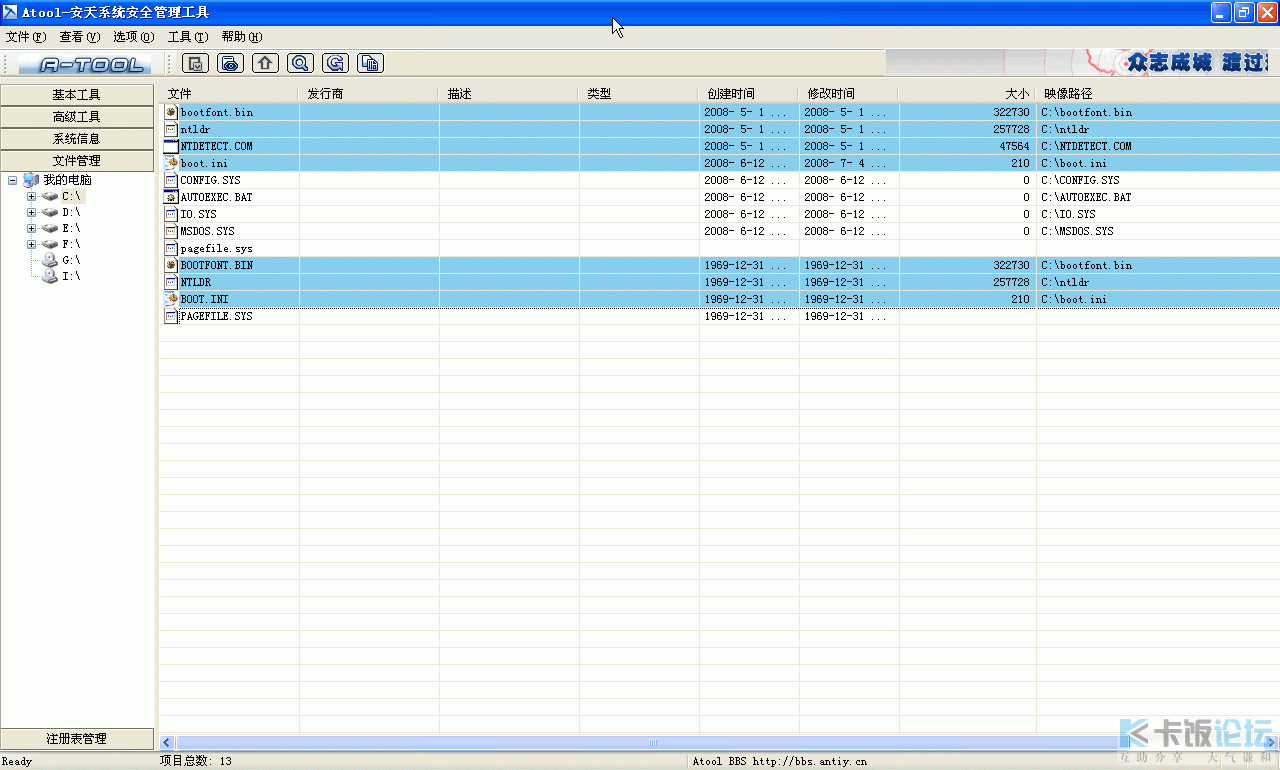Expand the F:\ drive node

[31, 244]
